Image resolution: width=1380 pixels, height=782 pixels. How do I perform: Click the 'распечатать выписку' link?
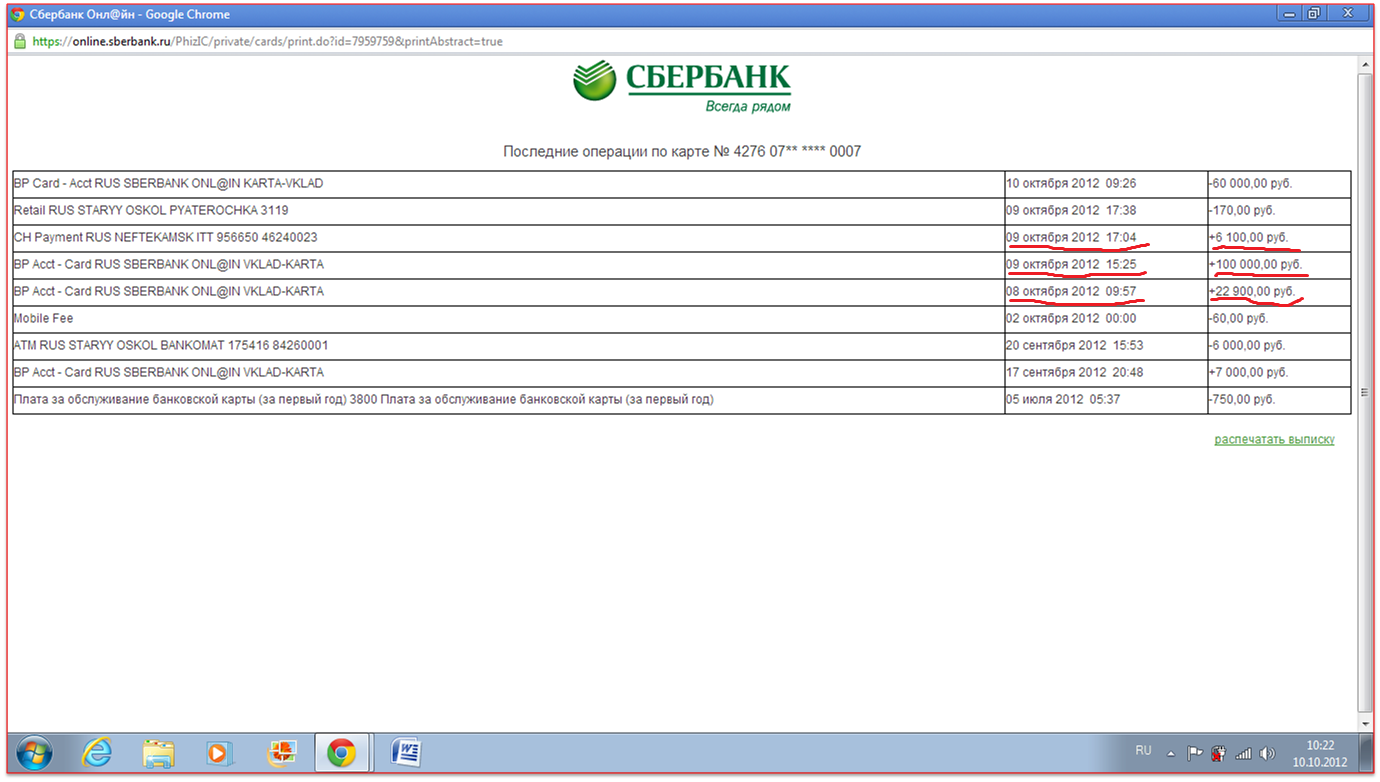[1274, 439]
